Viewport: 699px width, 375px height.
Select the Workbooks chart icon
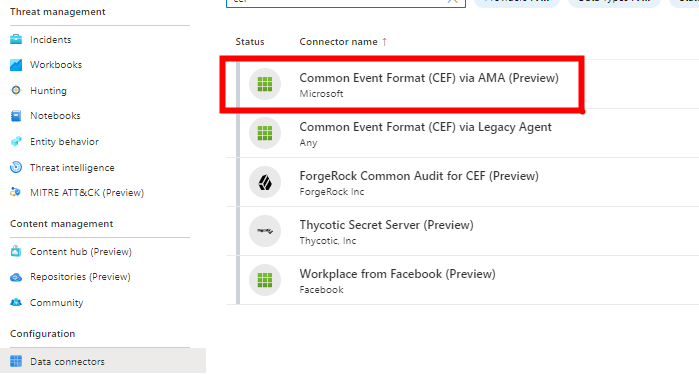(x=16, y=65)
